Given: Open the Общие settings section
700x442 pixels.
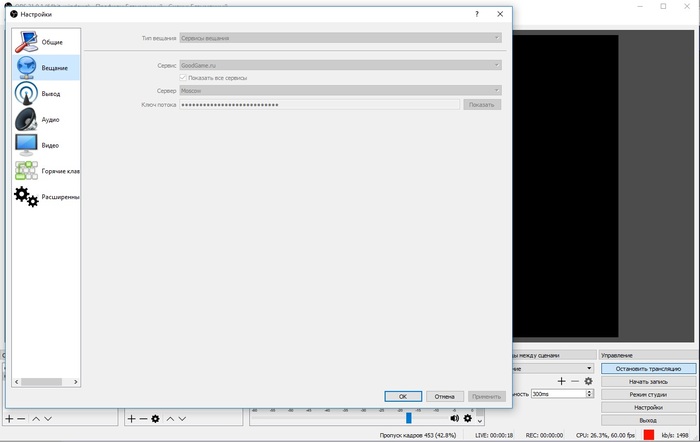Looking at the screenshot, I should (46, 42).
